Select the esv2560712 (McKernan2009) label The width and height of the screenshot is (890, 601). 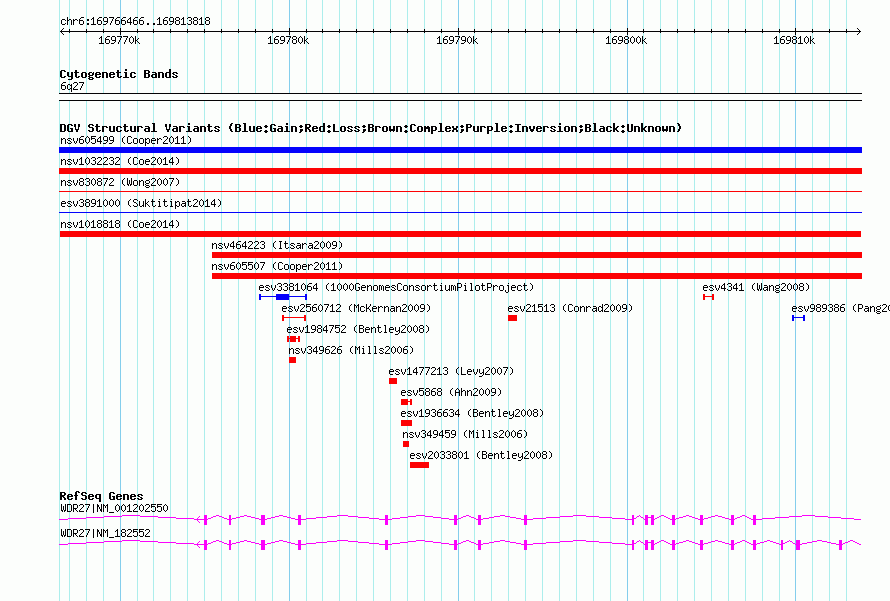356,308
